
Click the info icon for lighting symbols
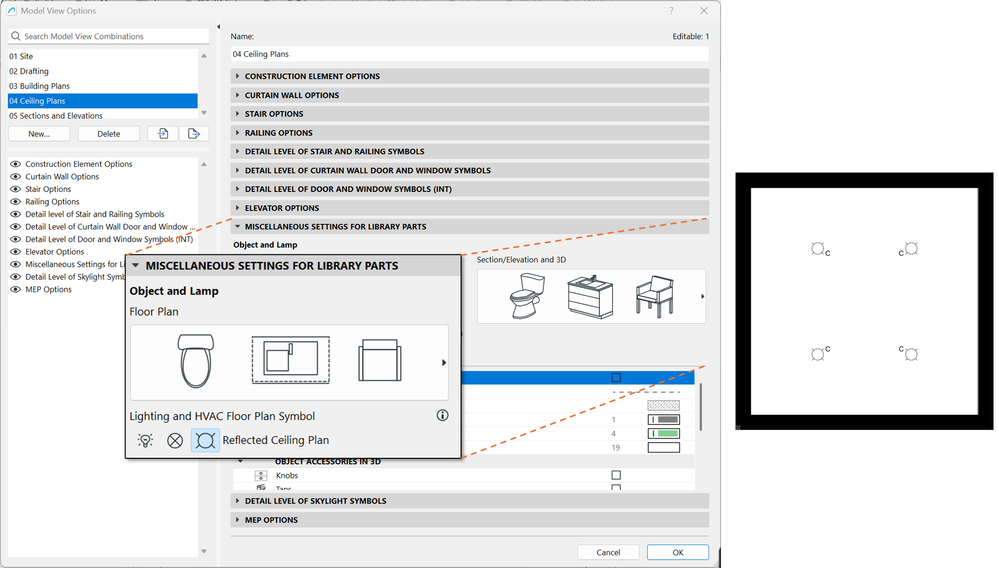[x=442, y=415]
